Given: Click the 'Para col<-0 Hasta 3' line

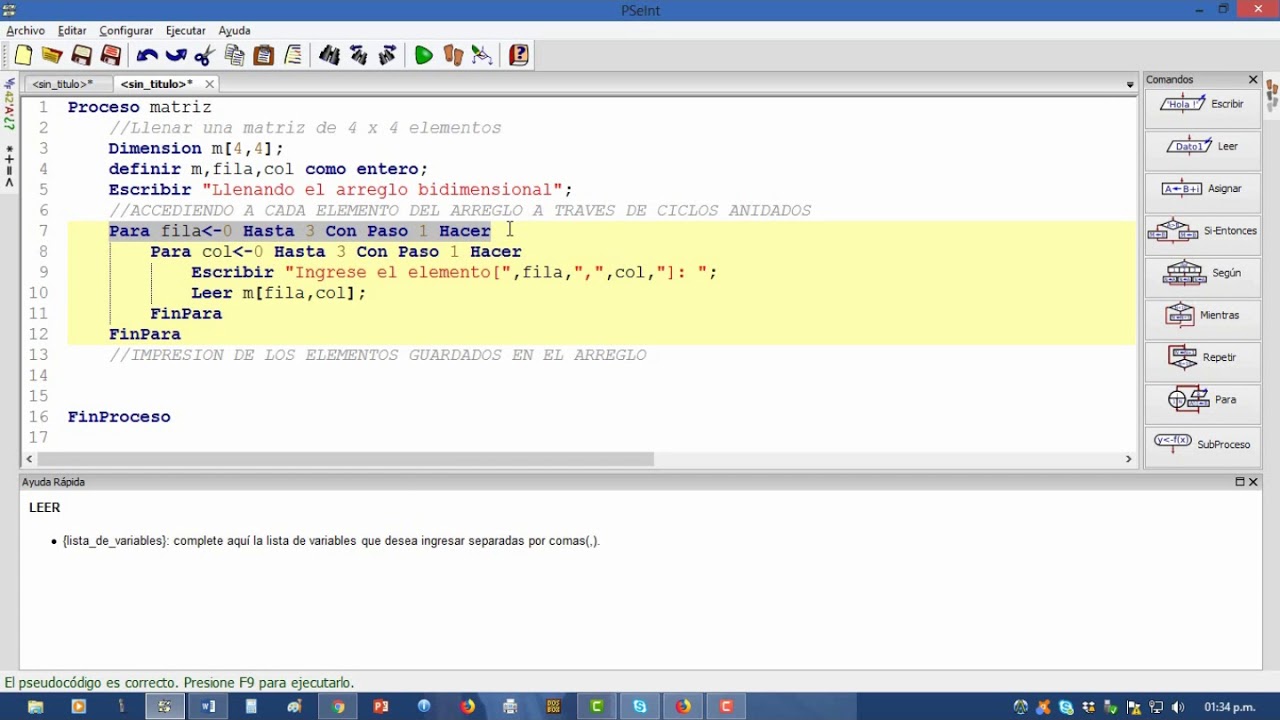Looking at the screenshot, I should tap(336, 252).
